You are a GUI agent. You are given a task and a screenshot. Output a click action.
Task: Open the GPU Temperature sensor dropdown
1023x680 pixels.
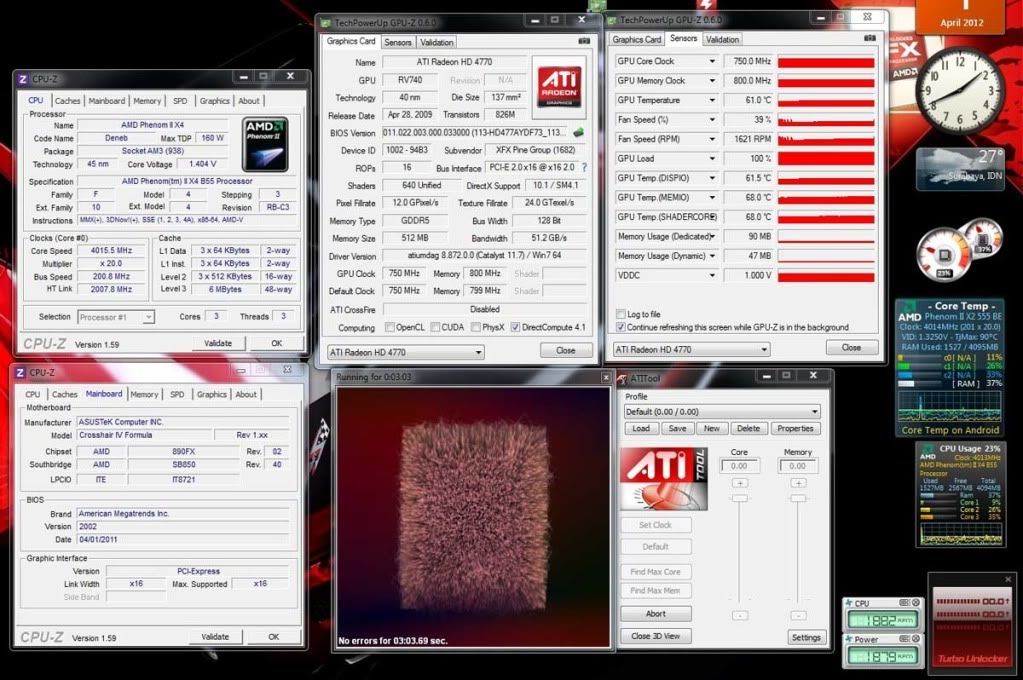click(x=712, y=100)
